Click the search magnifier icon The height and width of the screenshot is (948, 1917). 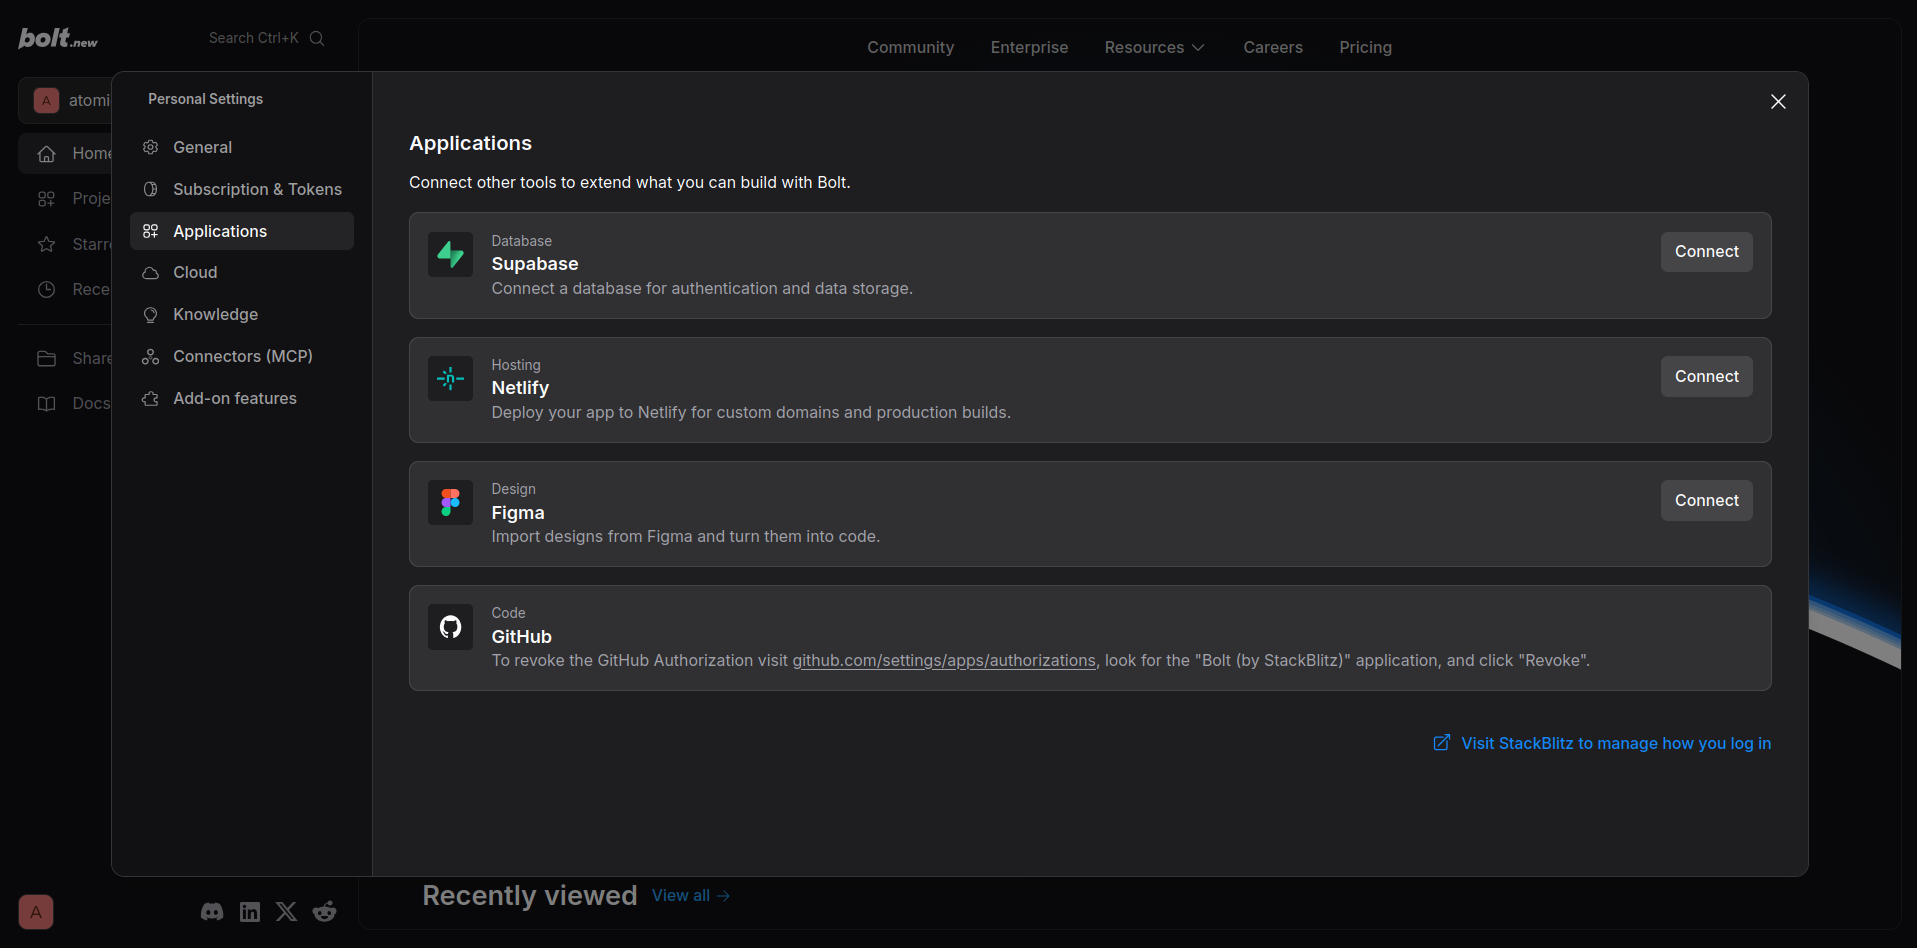[x=317, y=38]
